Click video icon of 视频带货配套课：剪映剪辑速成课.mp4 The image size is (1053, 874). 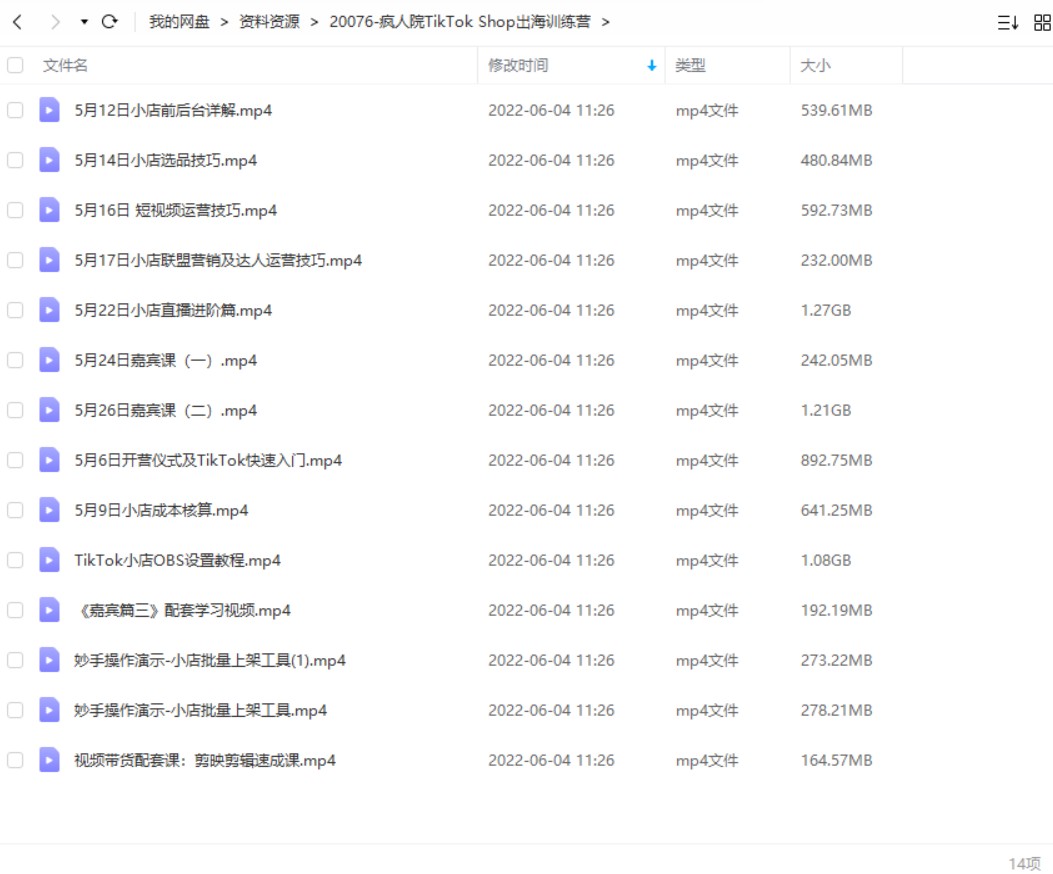pyautogui.click(x=49, y=760)
